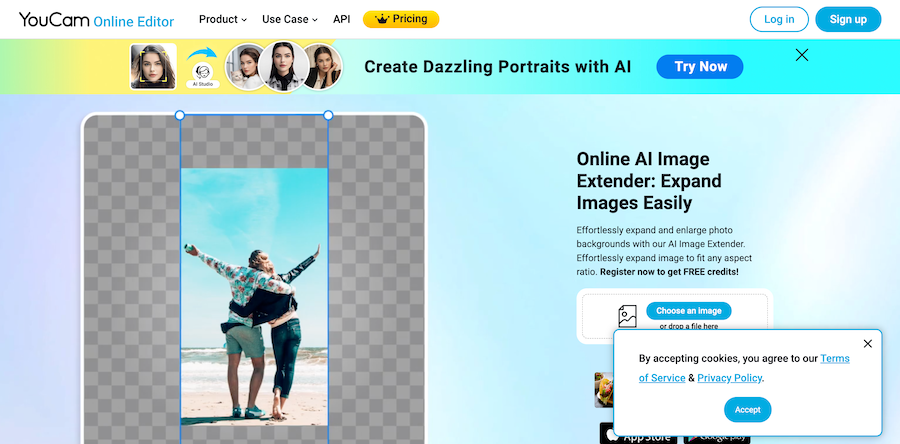The image size is (900, 444).
Task: Select the top-left crop handle of the image
Action: click(180, 115)
